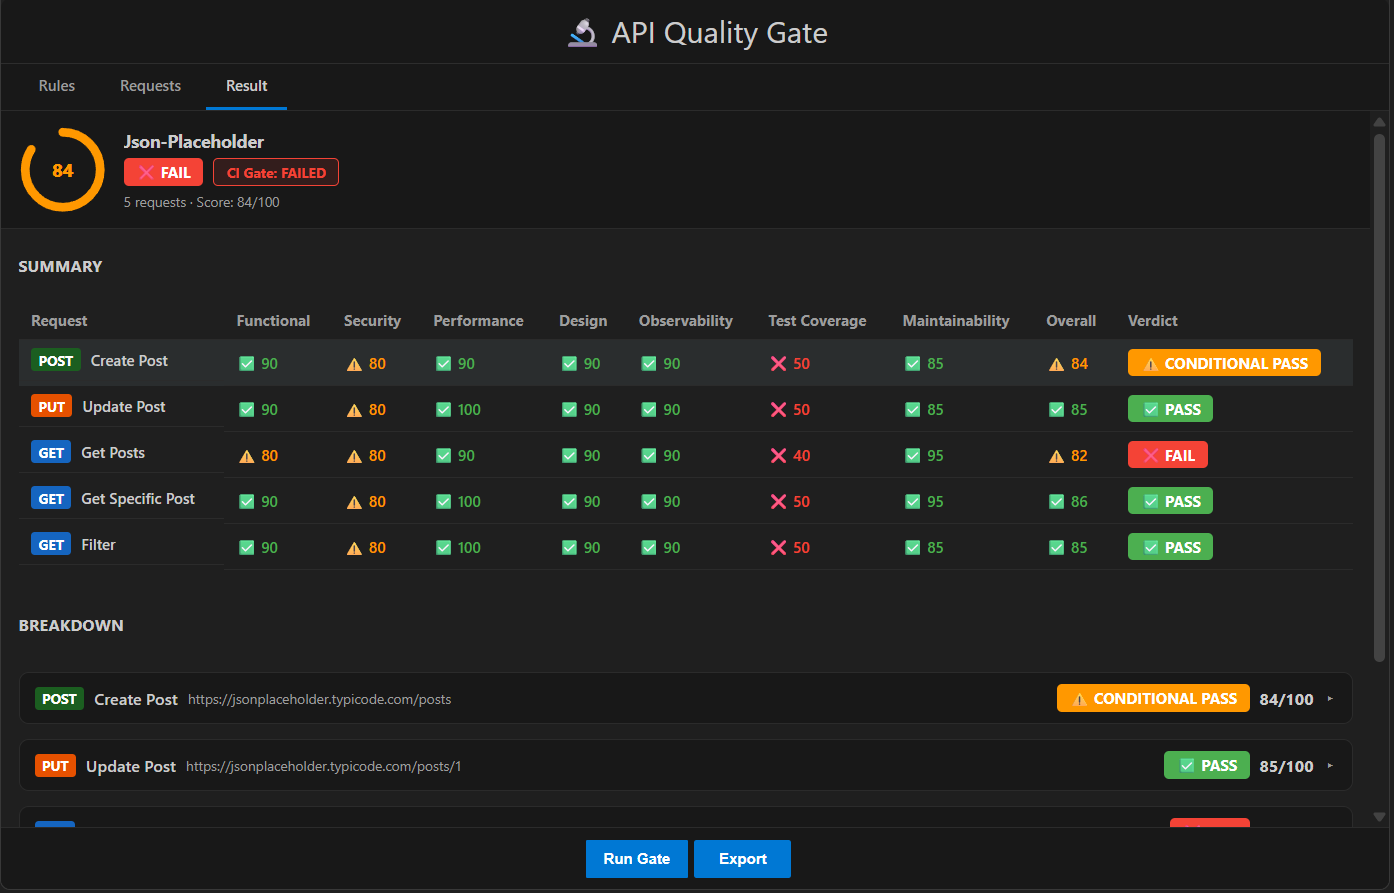Open the Rules tab

tap(57, 86)
